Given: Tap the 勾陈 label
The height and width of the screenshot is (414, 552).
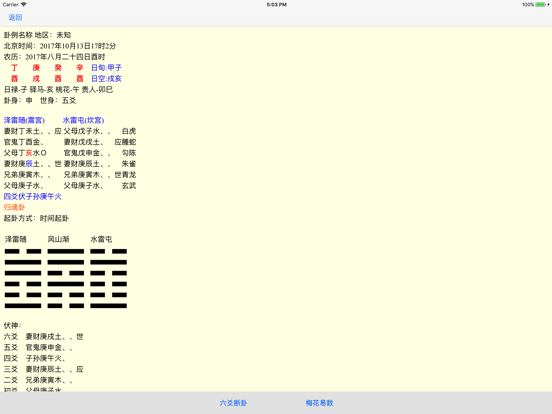Looking at the screenshot, I should click(x=129, y=153).
